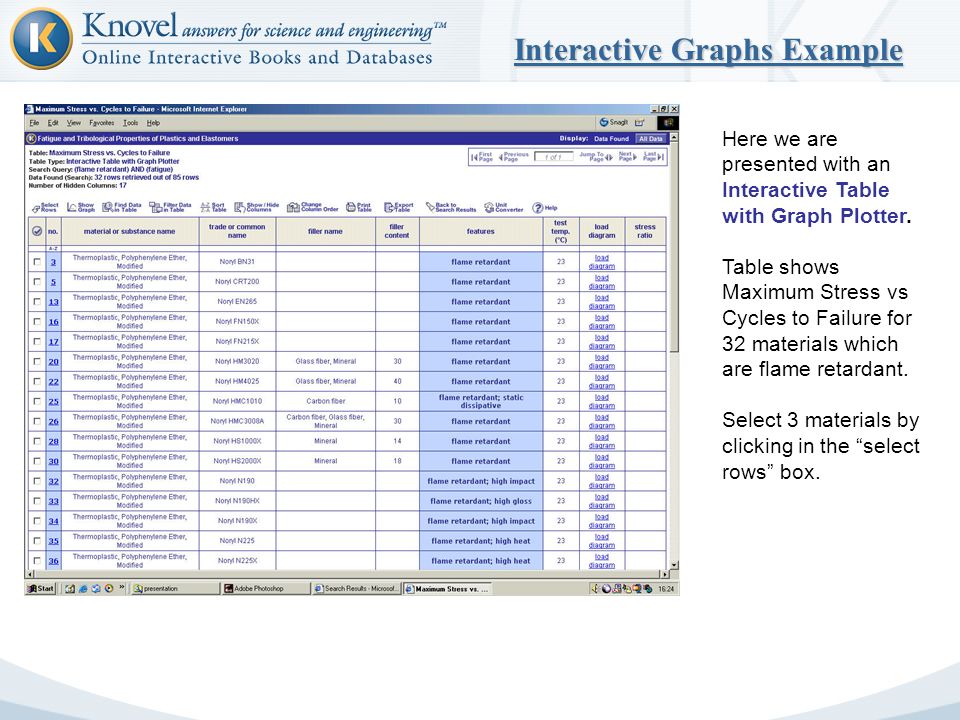This screenshot has width=960, height=720.
Task: Open record number 17 link
Action: point(54,342)
